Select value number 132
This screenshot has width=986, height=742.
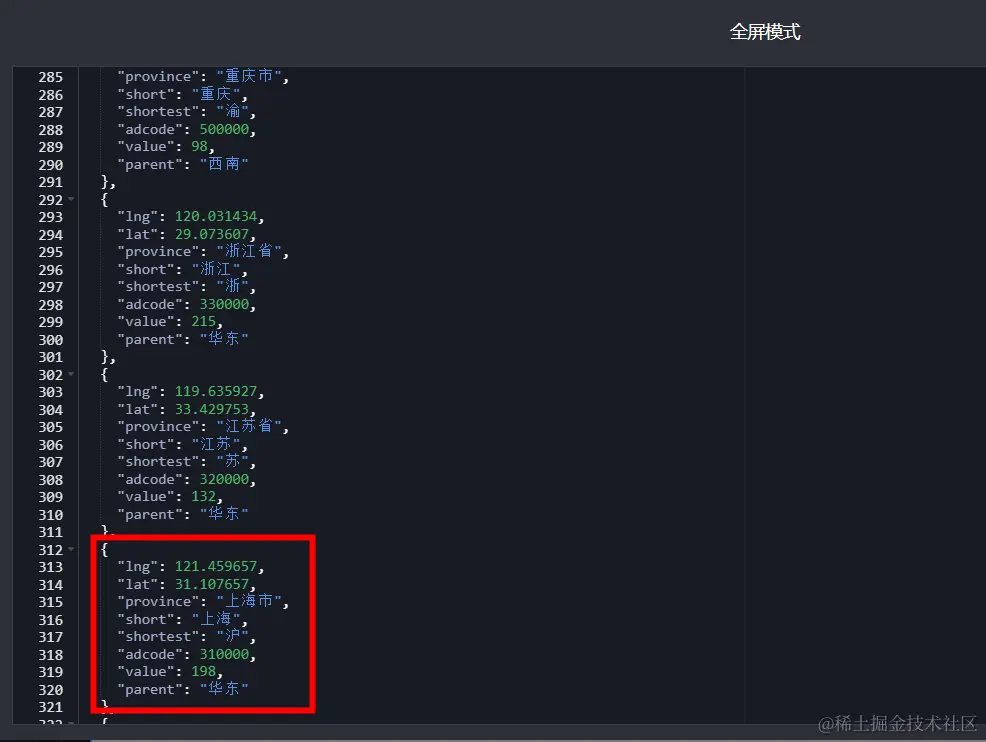click(203, 496)
